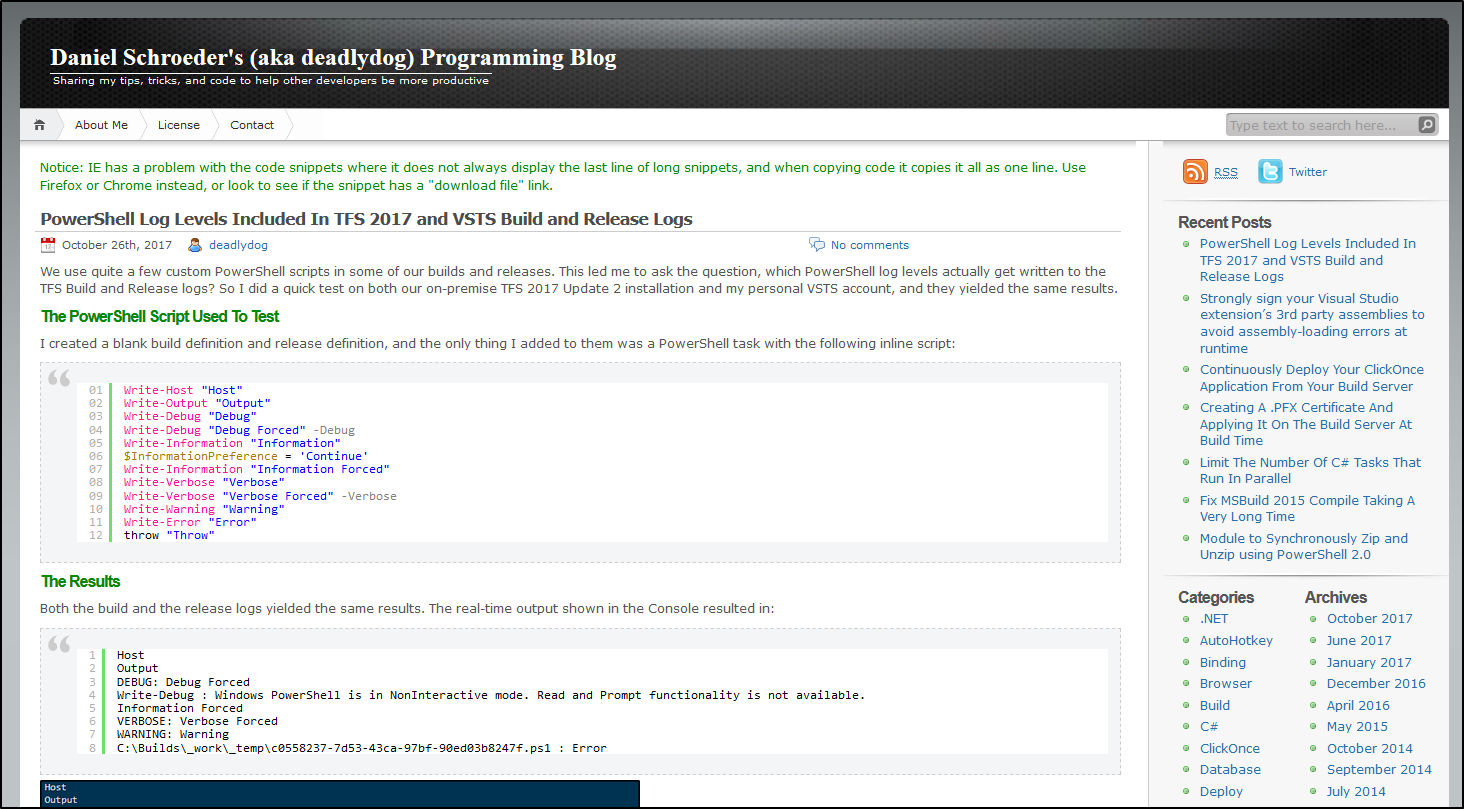Open the Twitter text link
This screenshot has width=1464, height=809.
[1308, 172]
